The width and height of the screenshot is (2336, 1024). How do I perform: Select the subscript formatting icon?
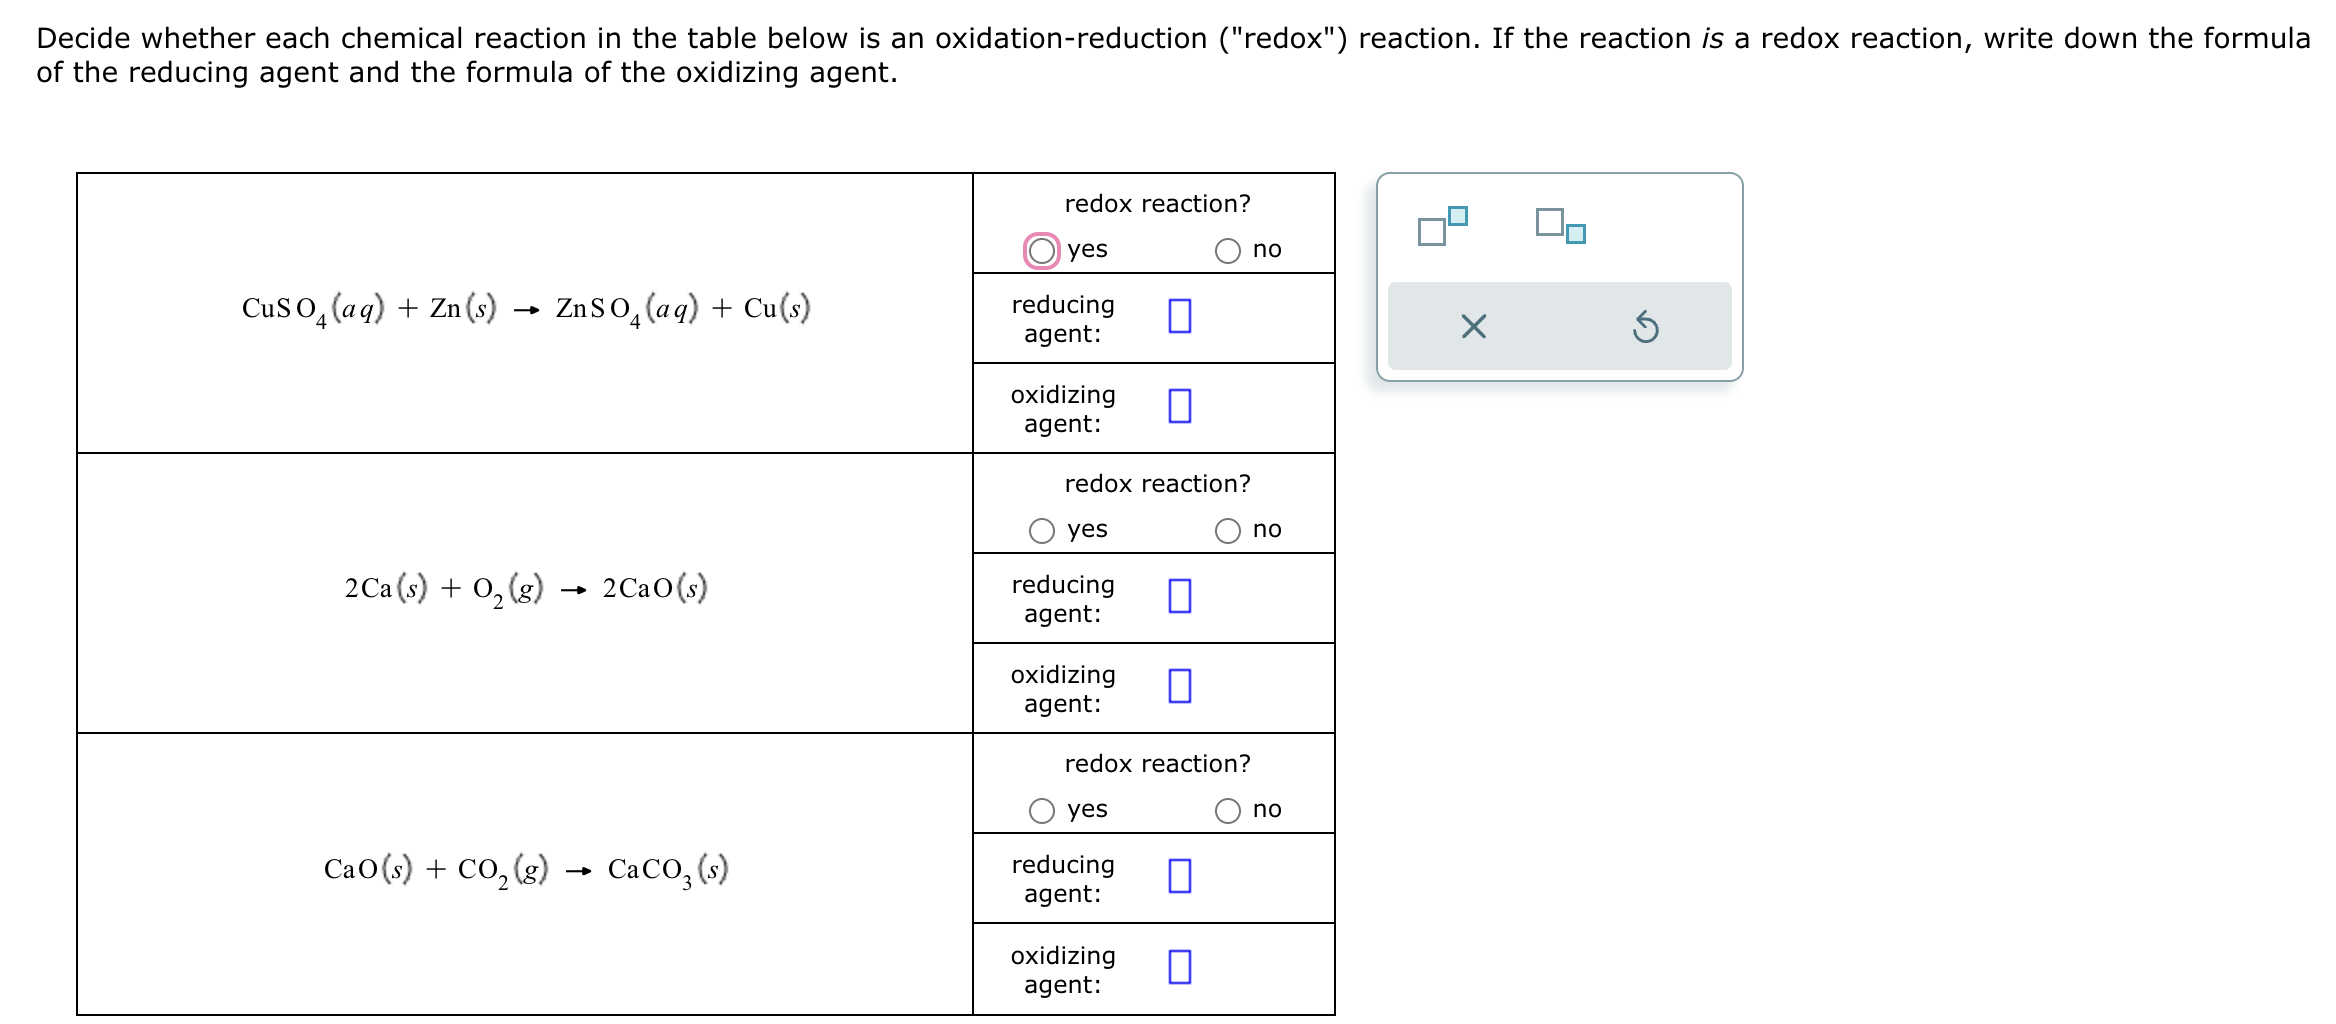point(1562,228)
